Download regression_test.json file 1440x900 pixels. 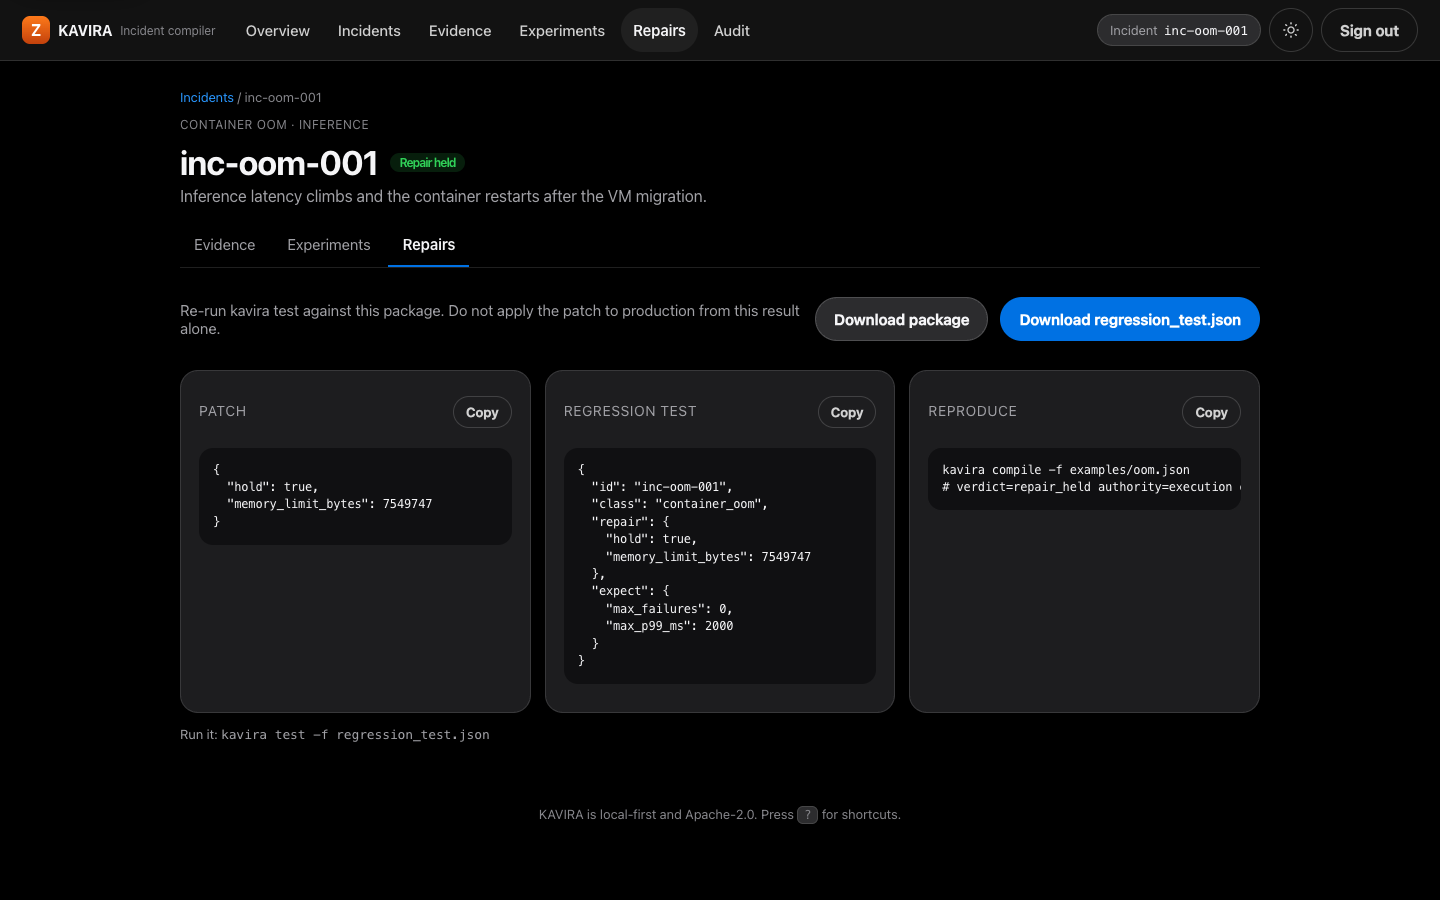pos(1130,319)
